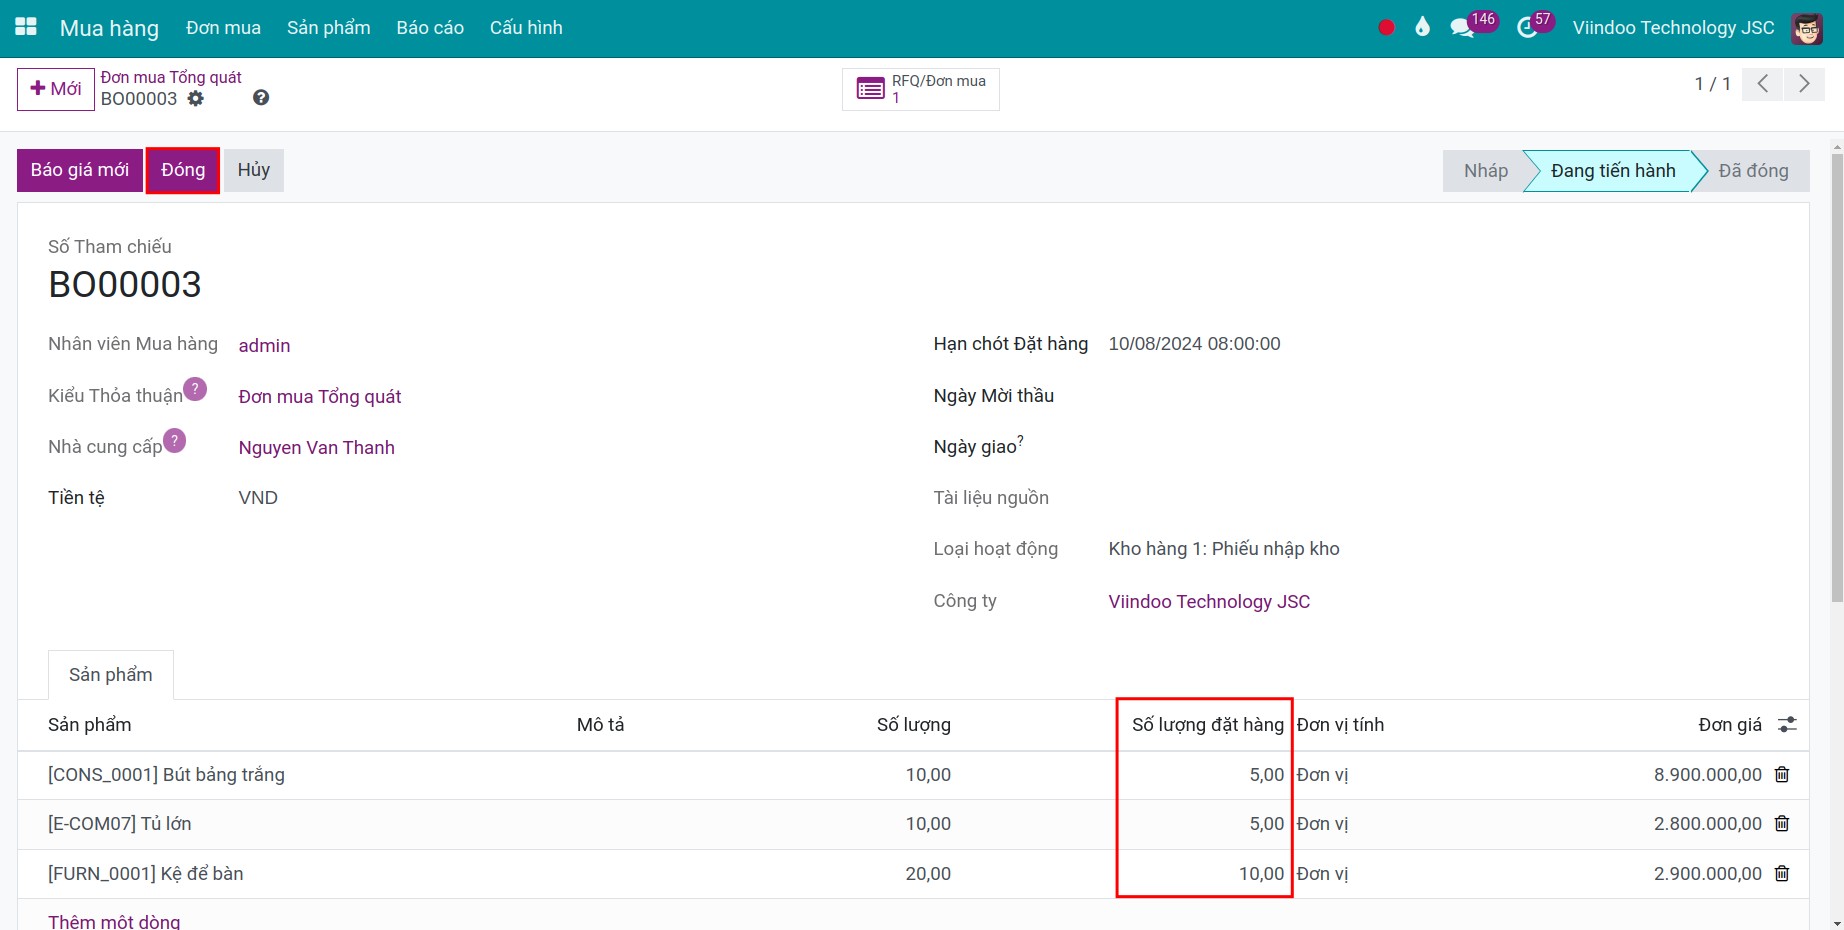Delete the Bút bảng trắng line

[1782, 774]
